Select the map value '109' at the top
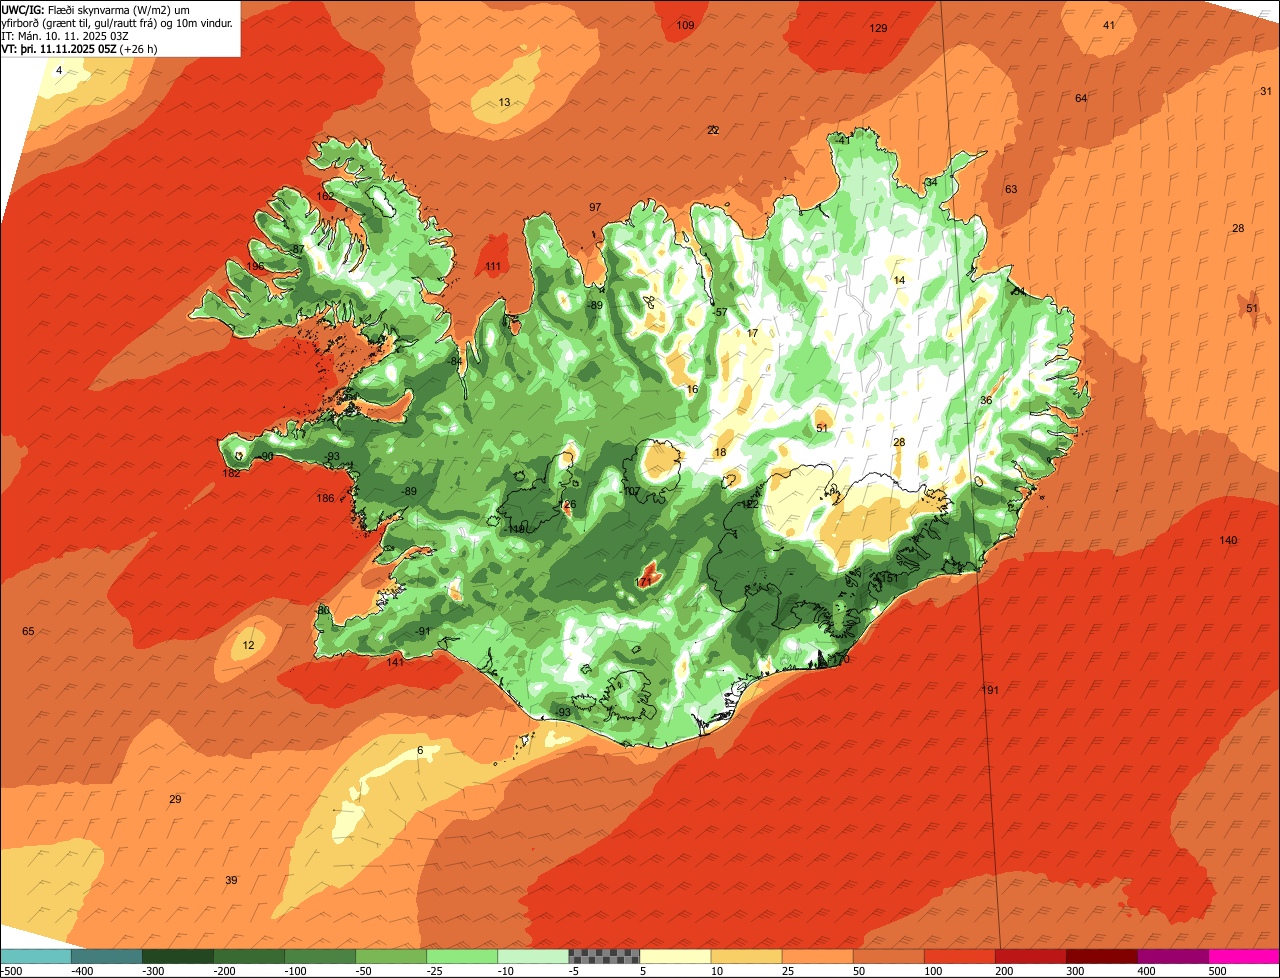This screenshot has width=1280, height=978. (x=685, y=25)
